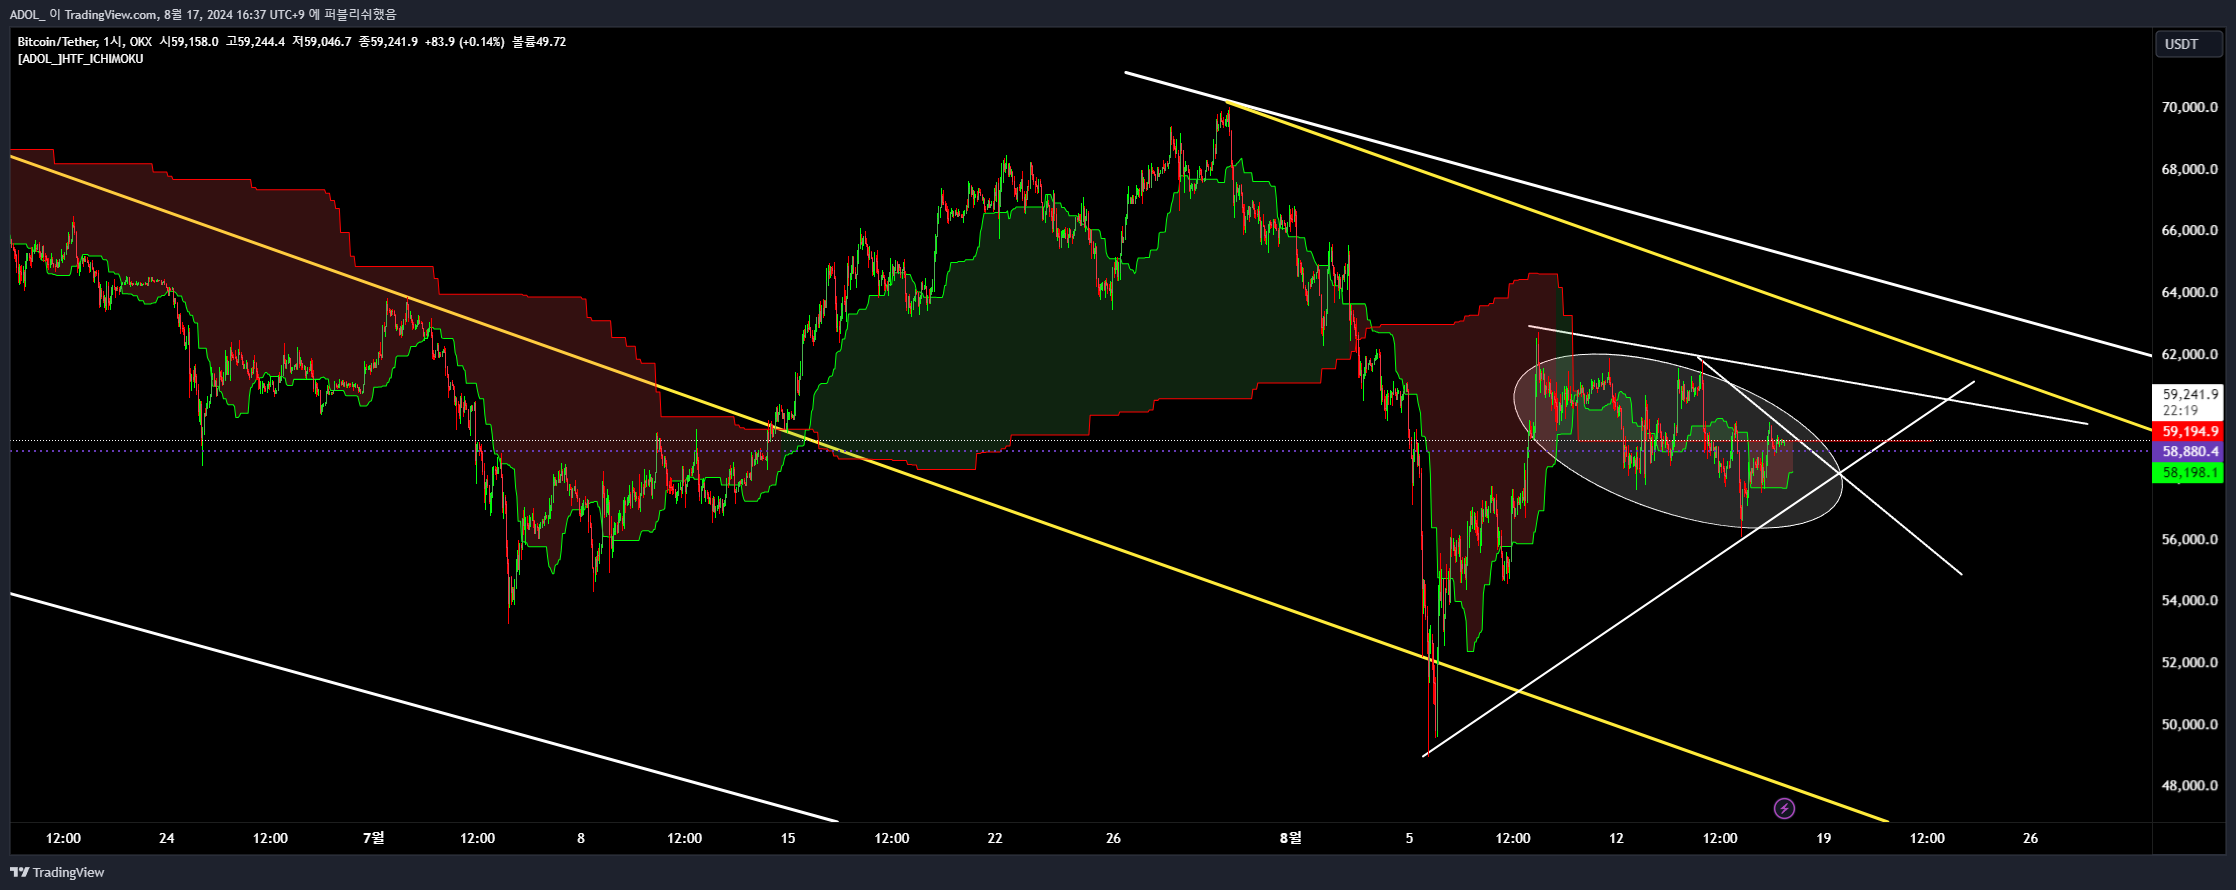Image resolution: width=2236 pixels, height=890 pixels.
Task: Click the 50,000.0 price axis label
Action: click(x=2189, y=724)
